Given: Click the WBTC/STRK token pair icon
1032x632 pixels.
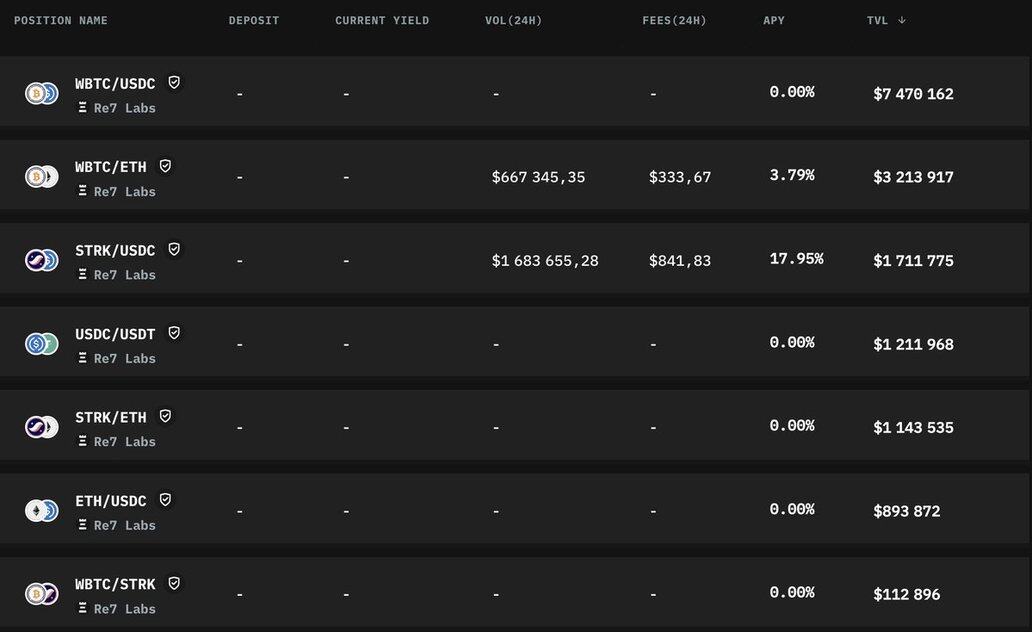Looking at the screenshot, I should 41,594.
